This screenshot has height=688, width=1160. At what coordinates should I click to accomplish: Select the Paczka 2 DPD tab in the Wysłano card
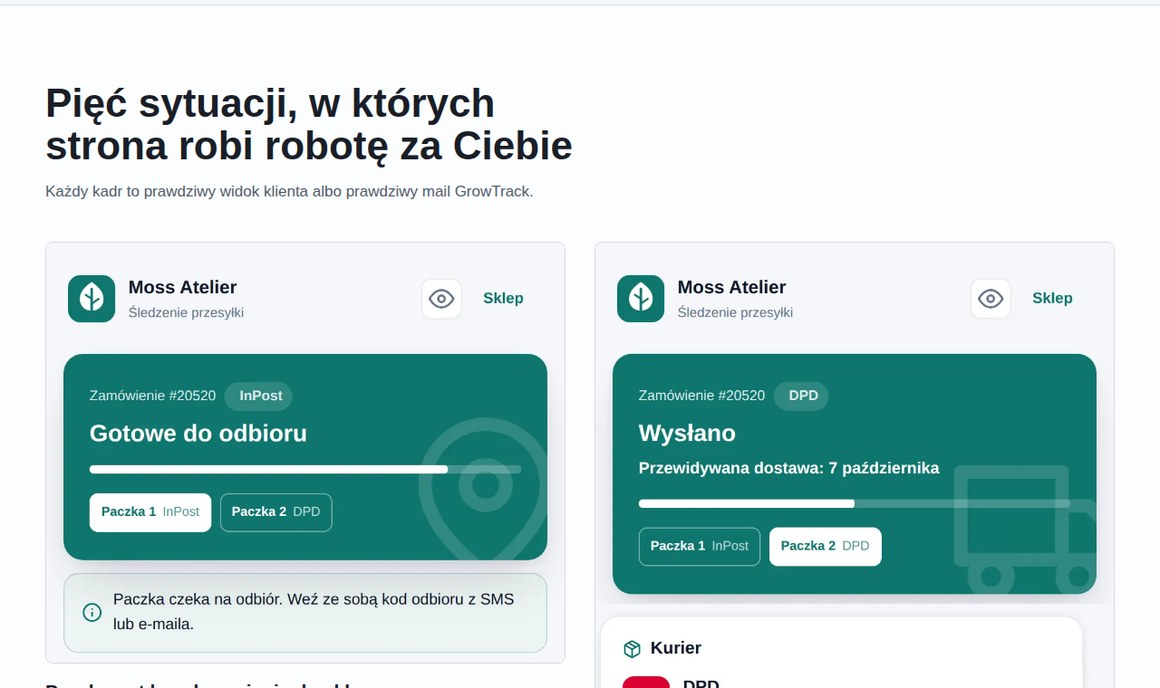[x=825, y=546]
